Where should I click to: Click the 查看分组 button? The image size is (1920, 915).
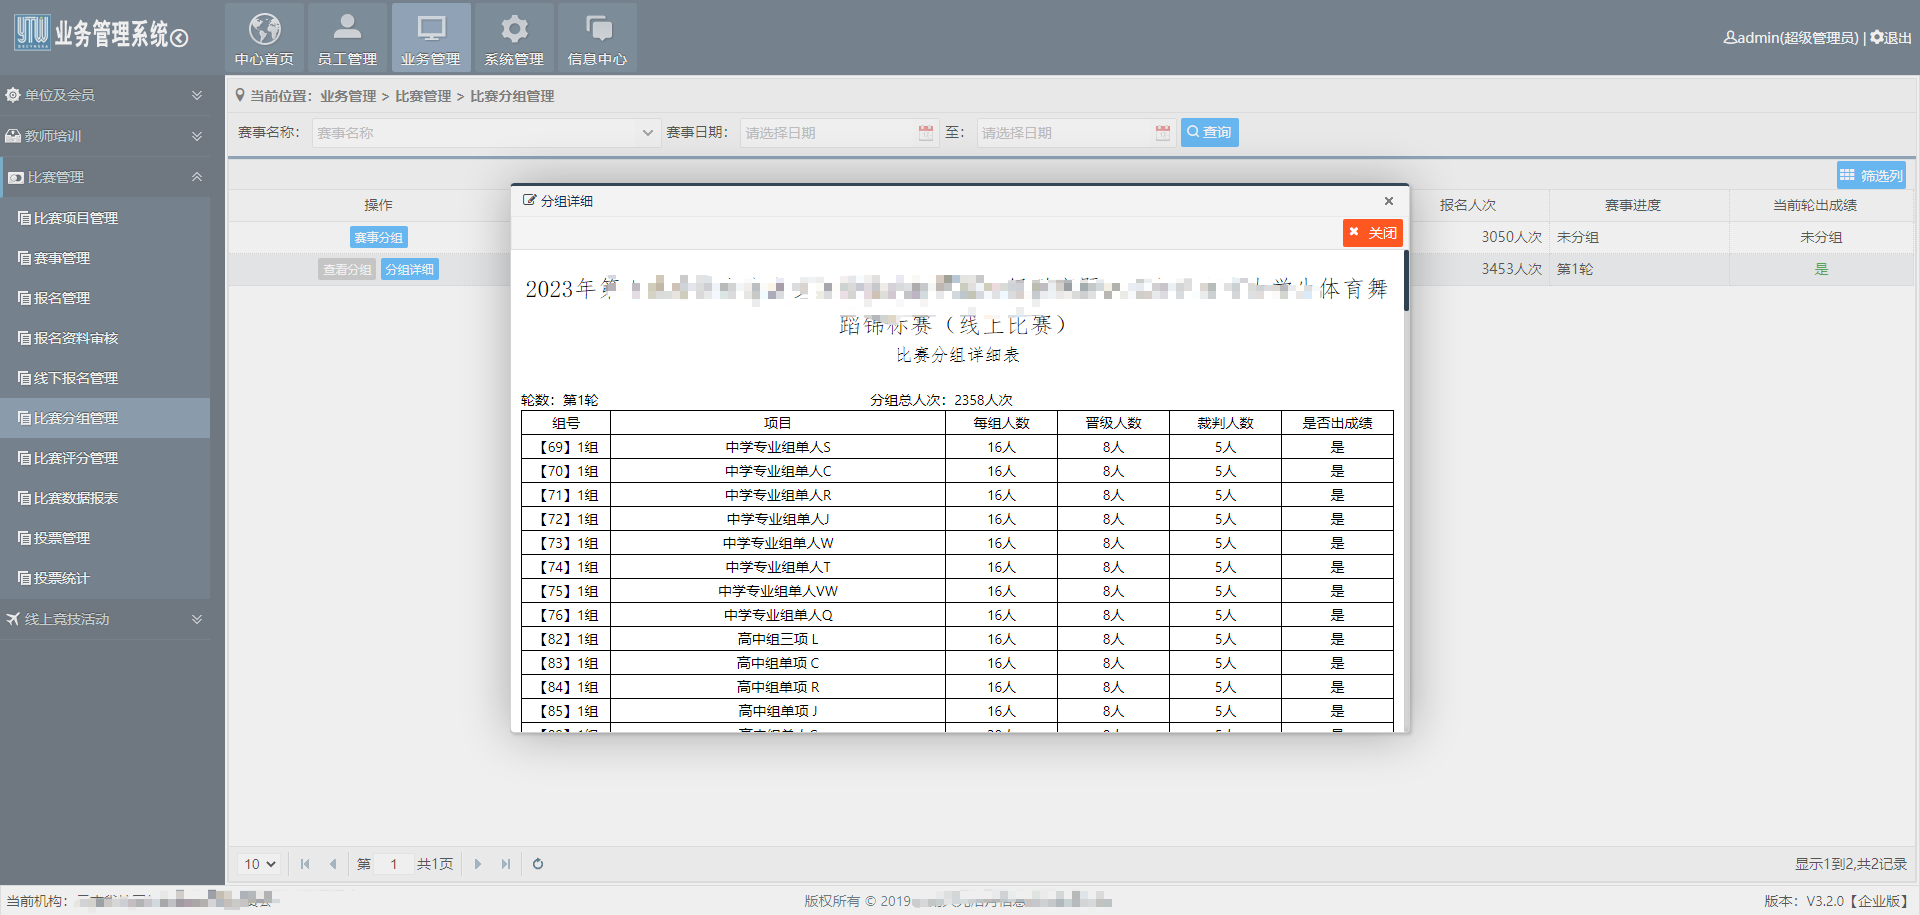tap(347, 269)
